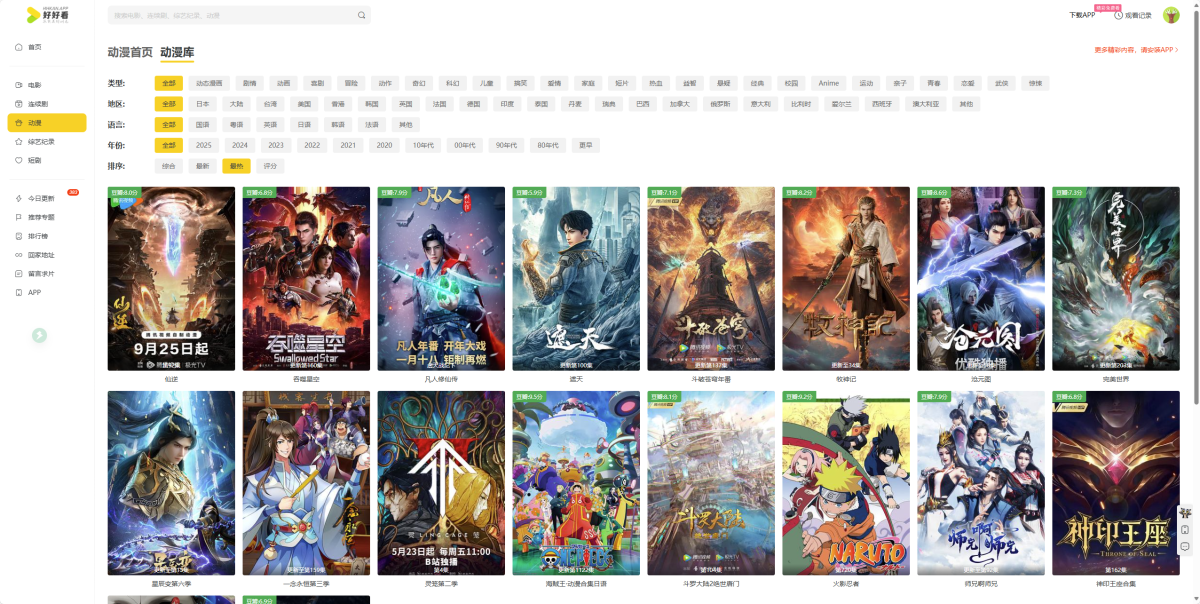Click the 推荐专题 flag icon

[x=19, y=217]
